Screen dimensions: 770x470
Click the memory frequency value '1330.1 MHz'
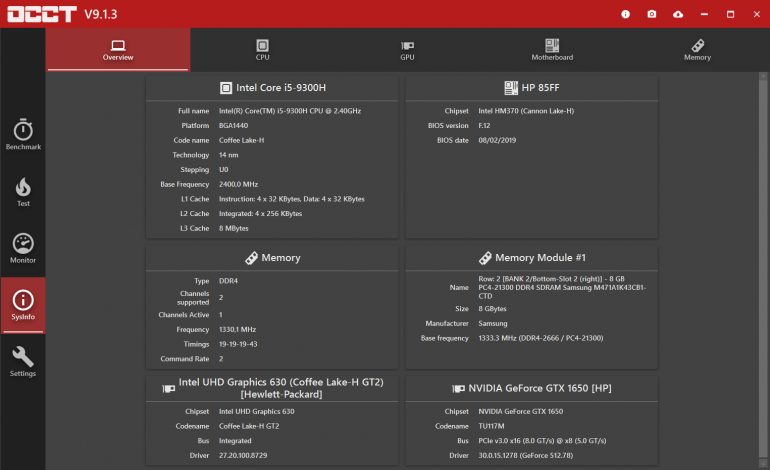tap(237, 330)
